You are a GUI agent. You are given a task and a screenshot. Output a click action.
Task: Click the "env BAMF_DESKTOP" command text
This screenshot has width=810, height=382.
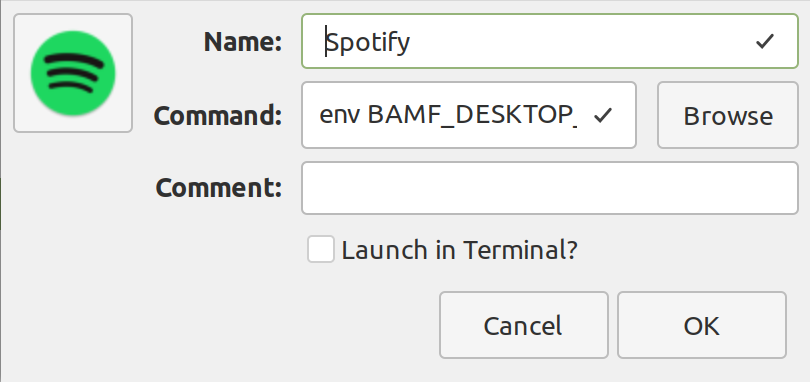pos(448,115)
